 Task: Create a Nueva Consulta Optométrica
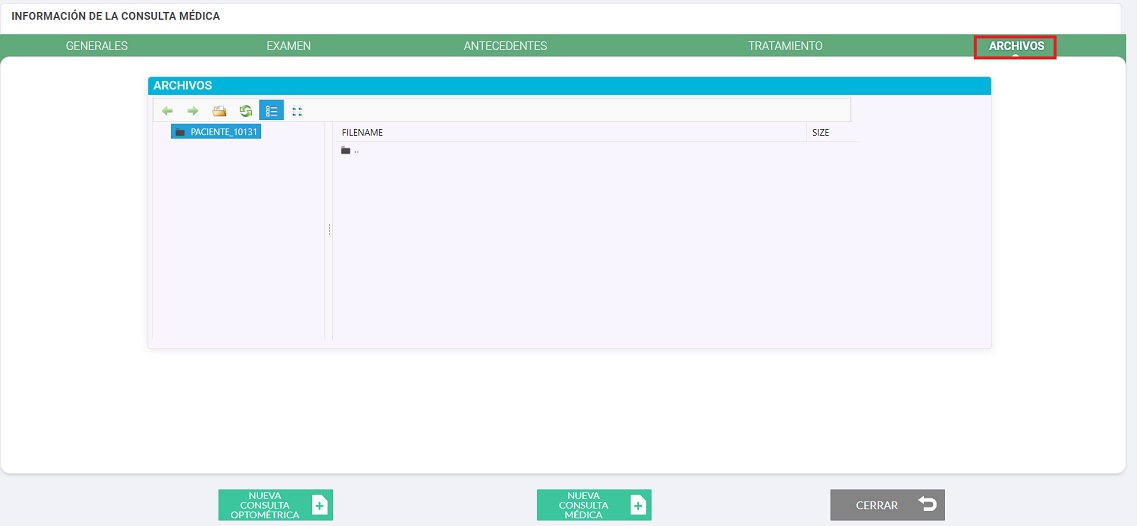276,505
